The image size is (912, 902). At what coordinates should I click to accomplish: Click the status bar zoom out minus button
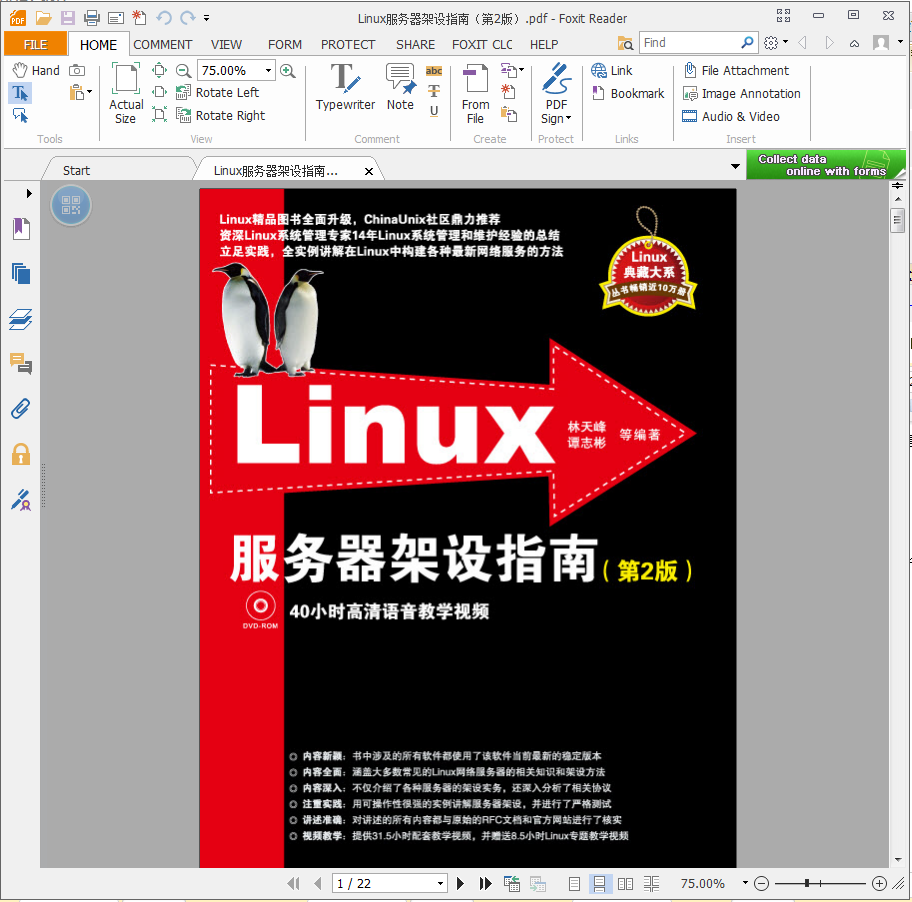[x=761, y=883]
